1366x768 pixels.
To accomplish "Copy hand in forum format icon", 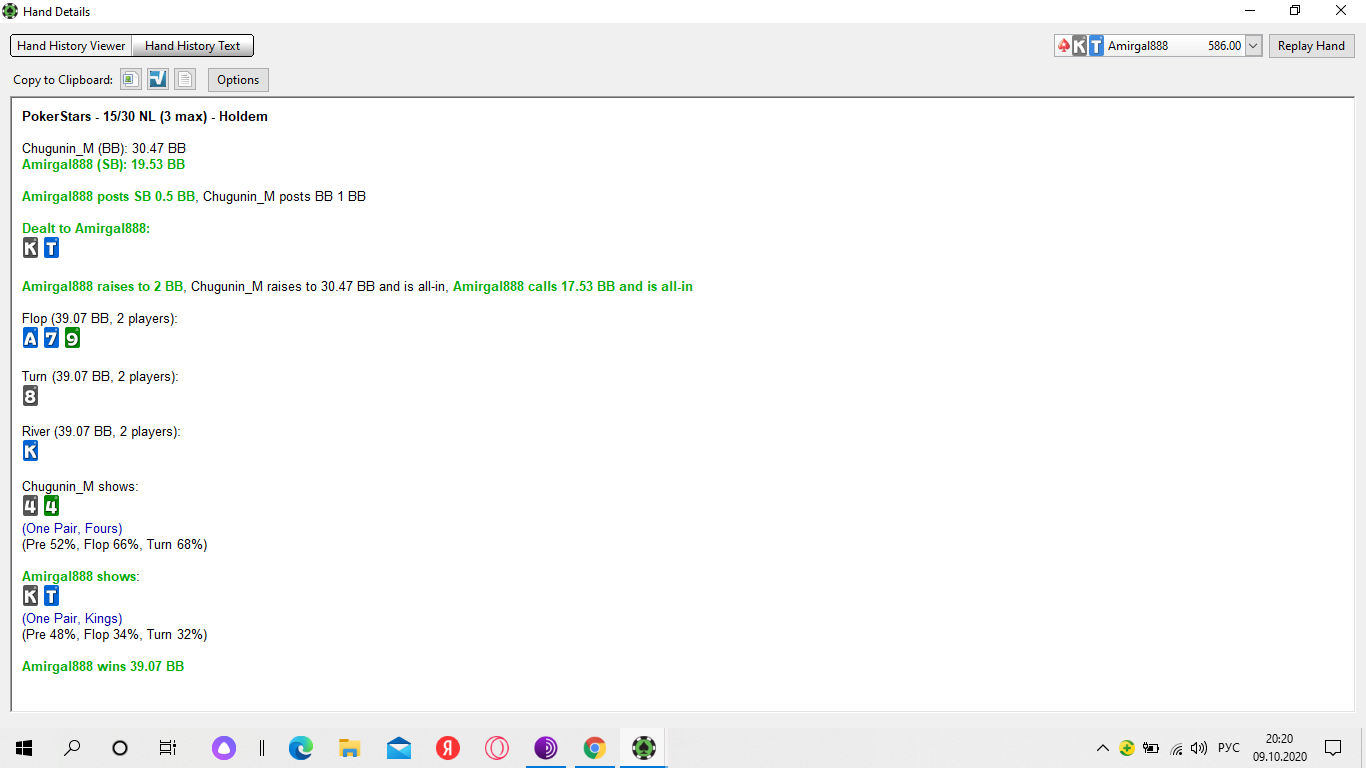I will click(158, 79).
